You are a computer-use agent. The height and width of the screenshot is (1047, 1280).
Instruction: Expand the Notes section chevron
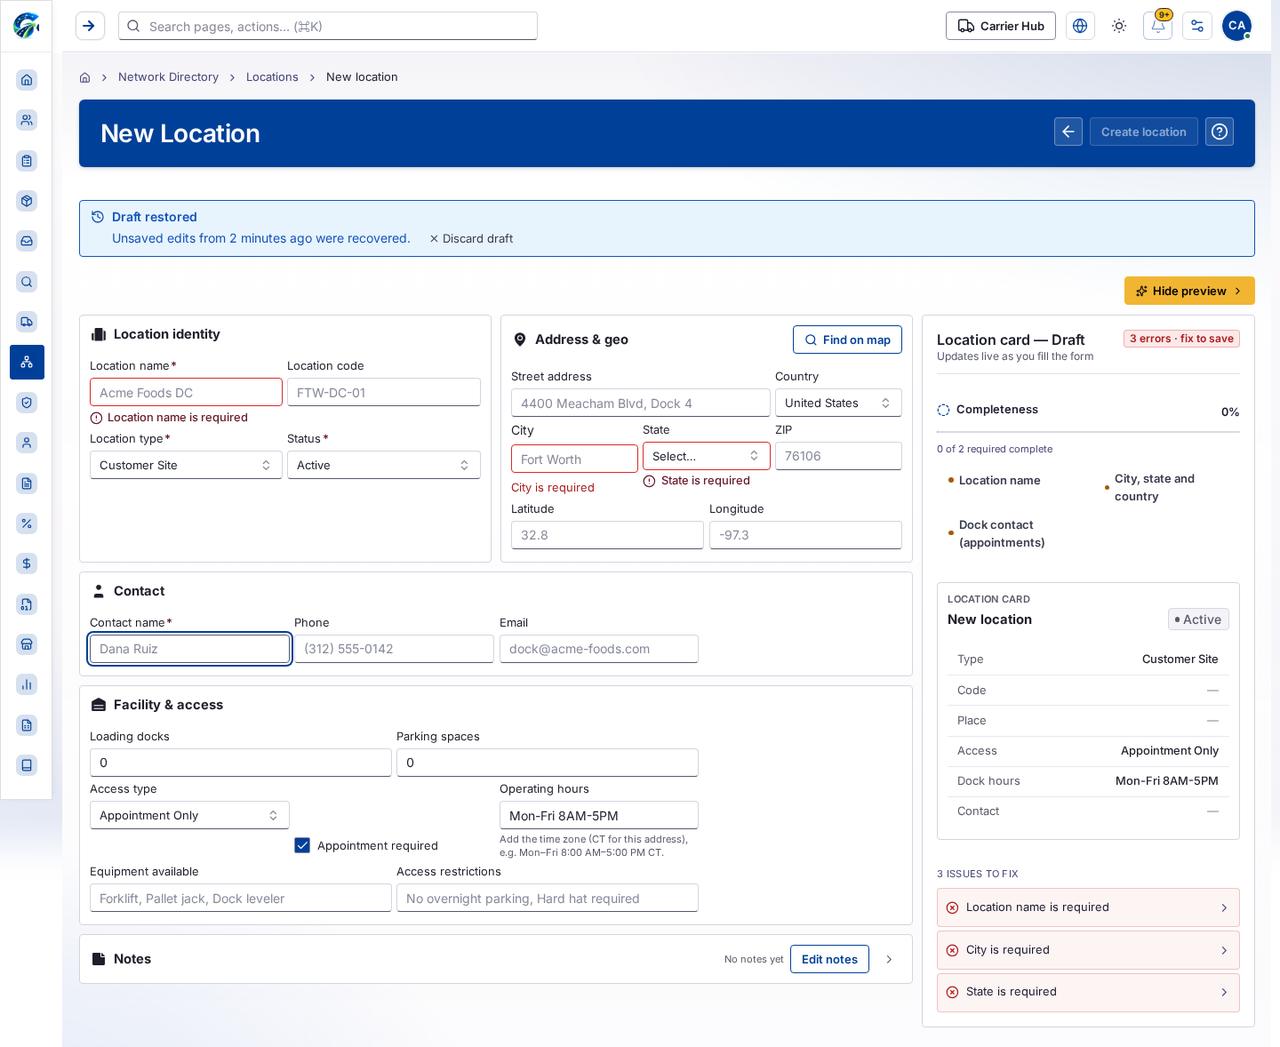coord(889,959)
